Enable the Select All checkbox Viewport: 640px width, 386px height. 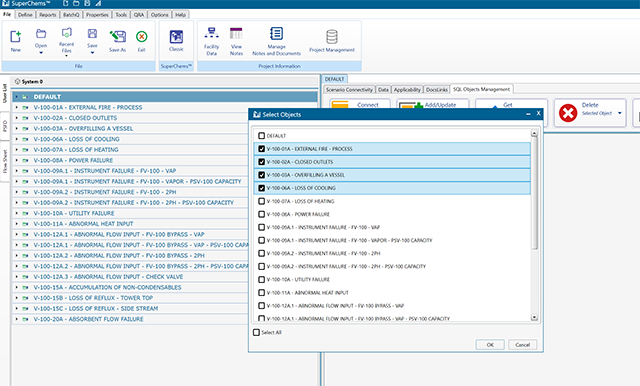[x=256, y=332]
